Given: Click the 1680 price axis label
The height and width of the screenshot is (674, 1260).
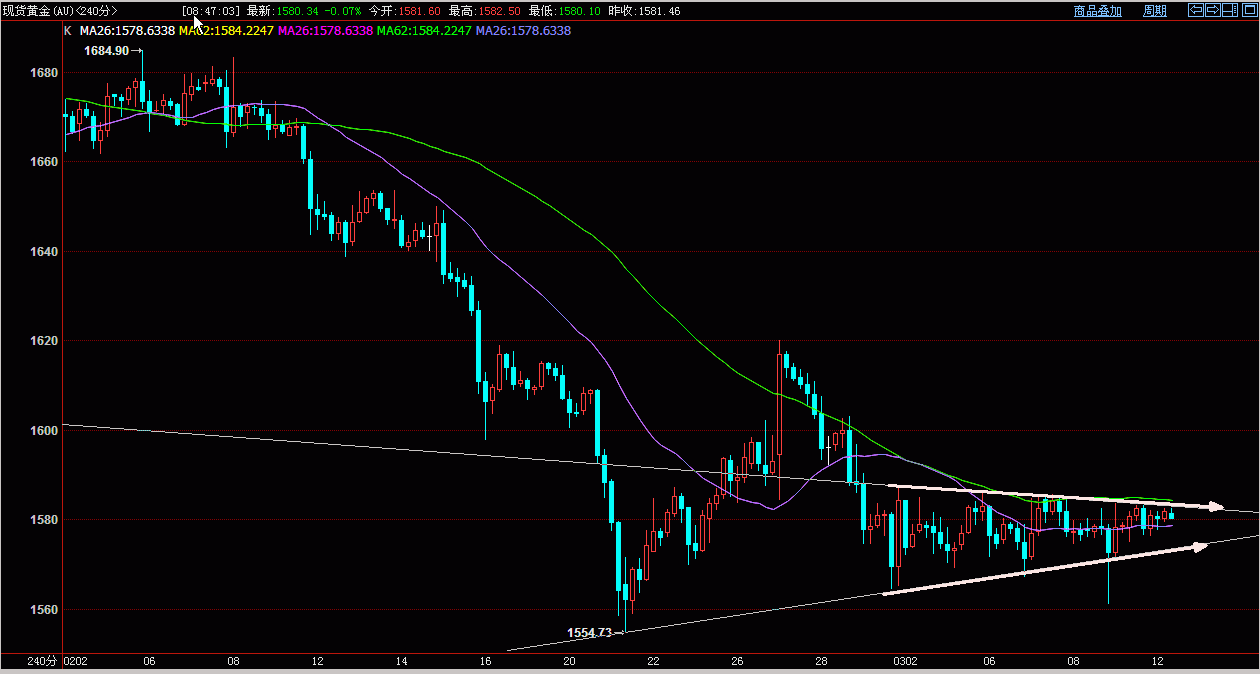Looking at the screenshot, I should click(45, 74).
